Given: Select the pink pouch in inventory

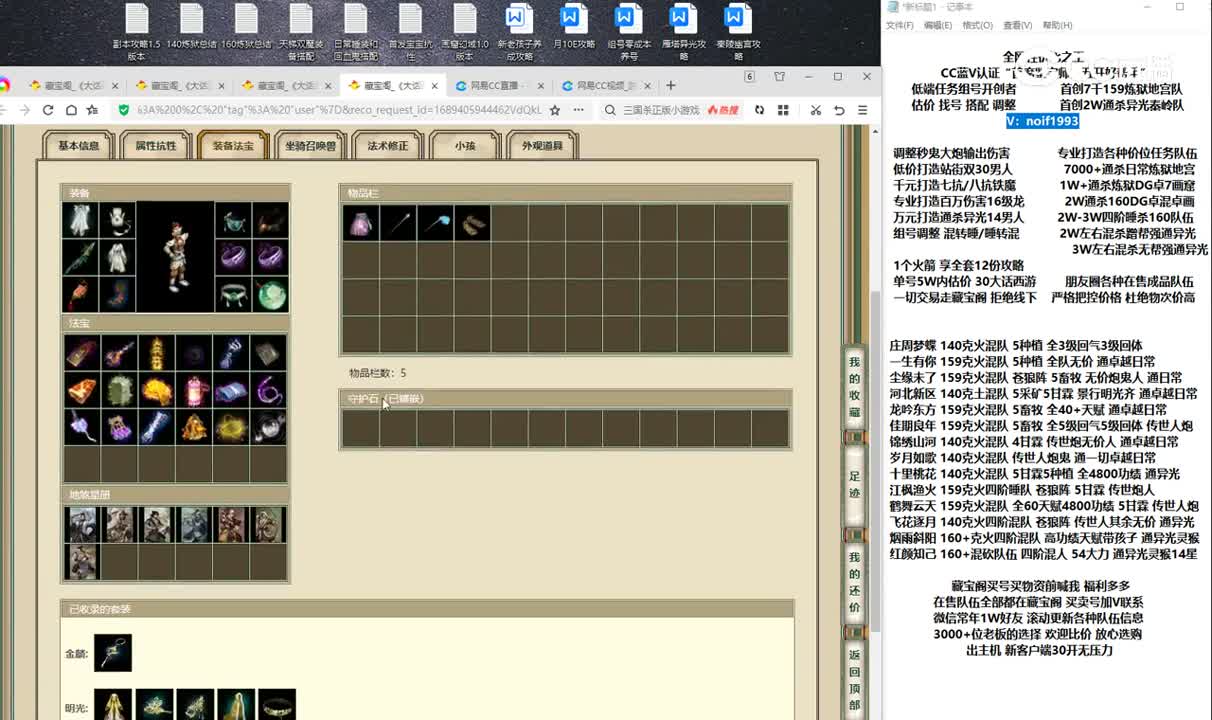Looking at the screenshot, I should tap(360, 223).
